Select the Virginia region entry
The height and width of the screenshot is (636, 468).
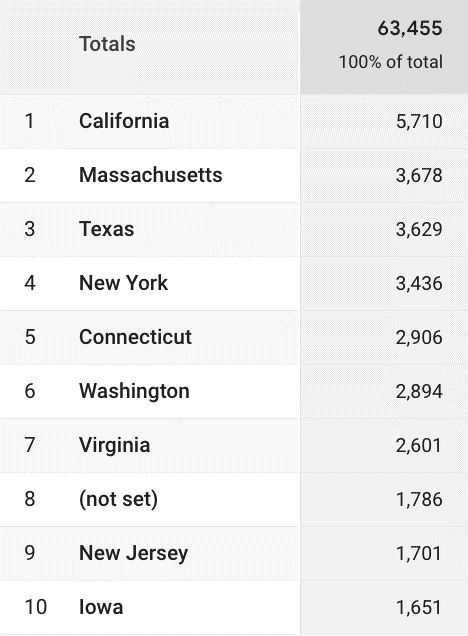114,445
